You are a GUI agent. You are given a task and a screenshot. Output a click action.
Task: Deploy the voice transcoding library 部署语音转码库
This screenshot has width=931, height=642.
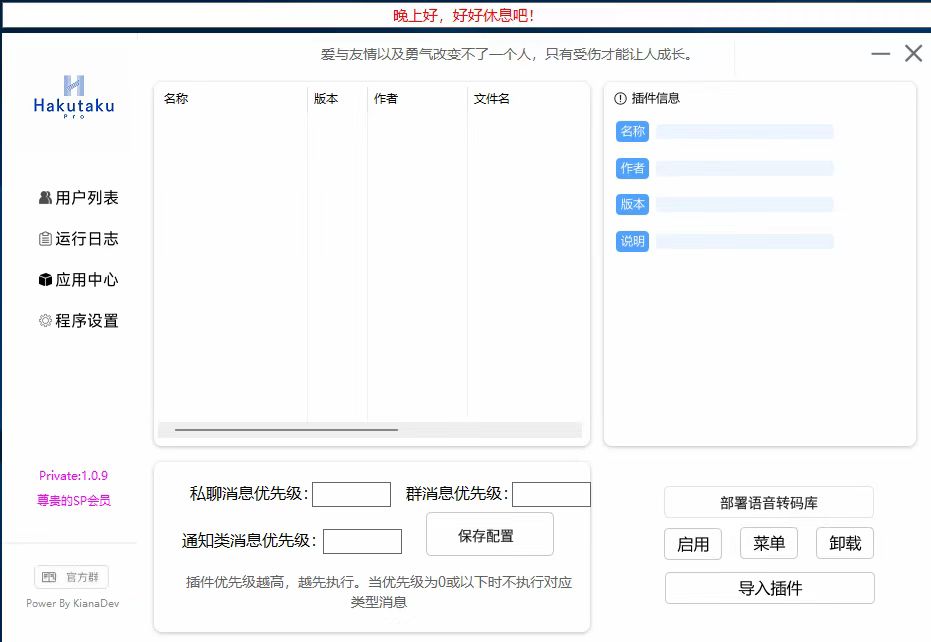pos(769,501)
